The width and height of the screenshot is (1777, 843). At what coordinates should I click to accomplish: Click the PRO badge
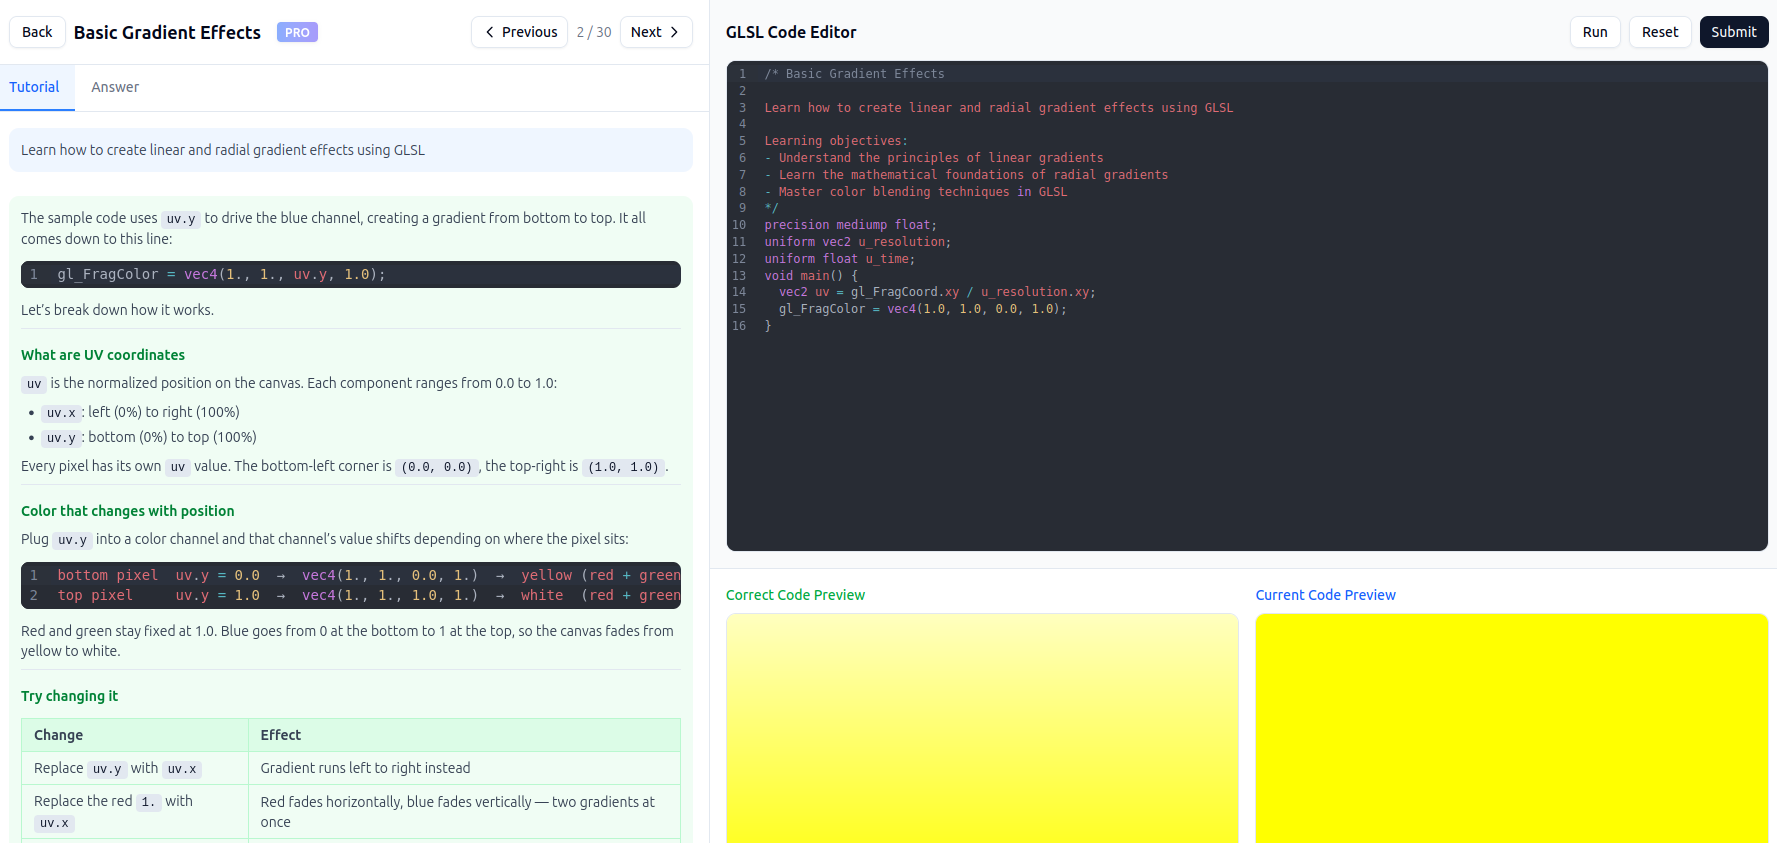click(x=297, y=32)
